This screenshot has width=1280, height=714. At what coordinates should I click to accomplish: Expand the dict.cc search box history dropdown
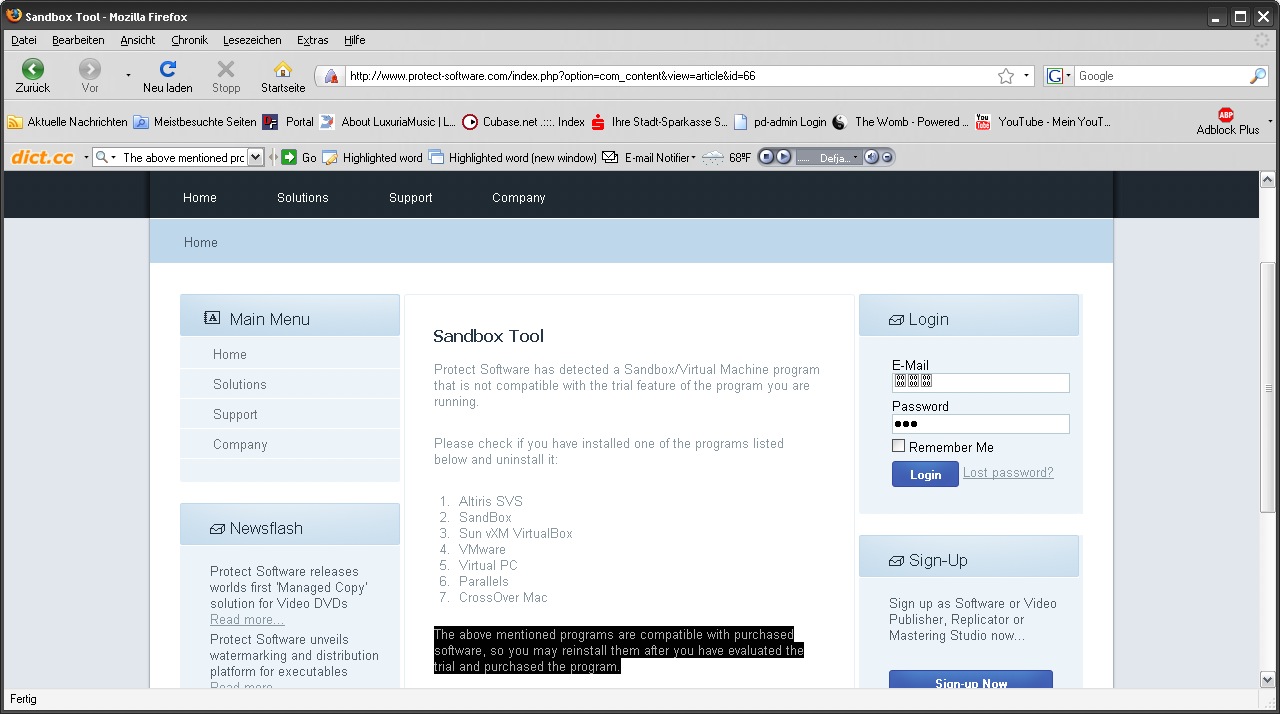coord(255,157)
